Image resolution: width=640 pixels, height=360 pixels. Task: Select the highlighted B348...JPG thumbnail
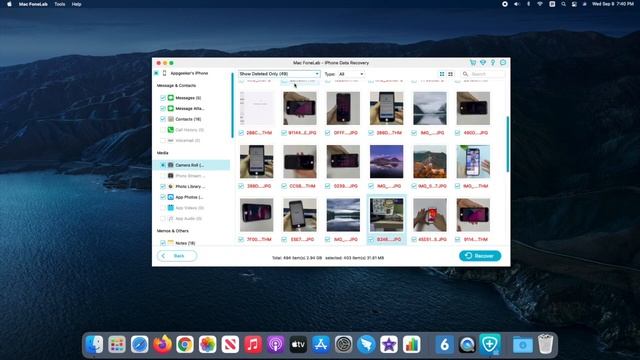[386, 215]
